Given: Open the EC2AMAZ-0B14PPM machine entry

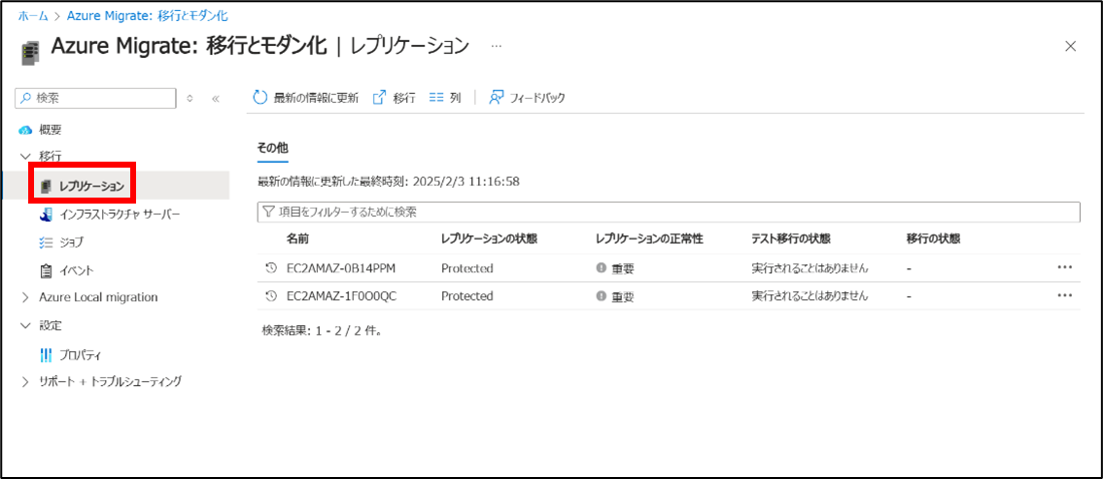Looking at the screenshot, I should [x=342, y=268].
